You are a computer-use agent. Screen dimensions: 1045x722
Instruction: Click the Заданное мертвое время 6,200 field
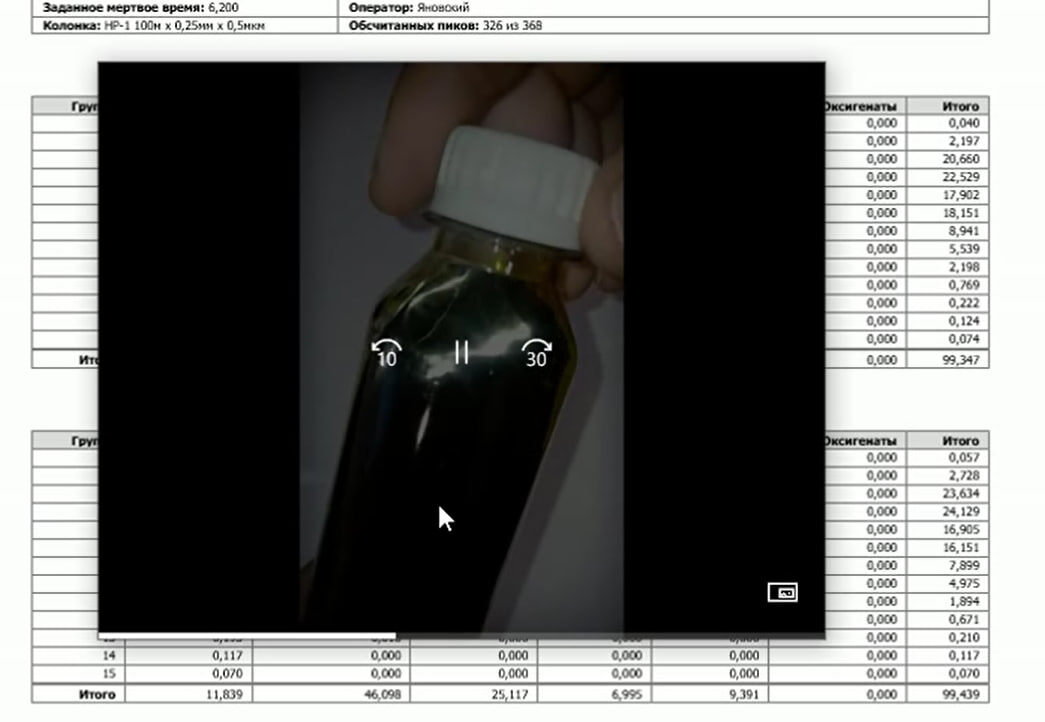pyautogui.click(x=185, y=8)
